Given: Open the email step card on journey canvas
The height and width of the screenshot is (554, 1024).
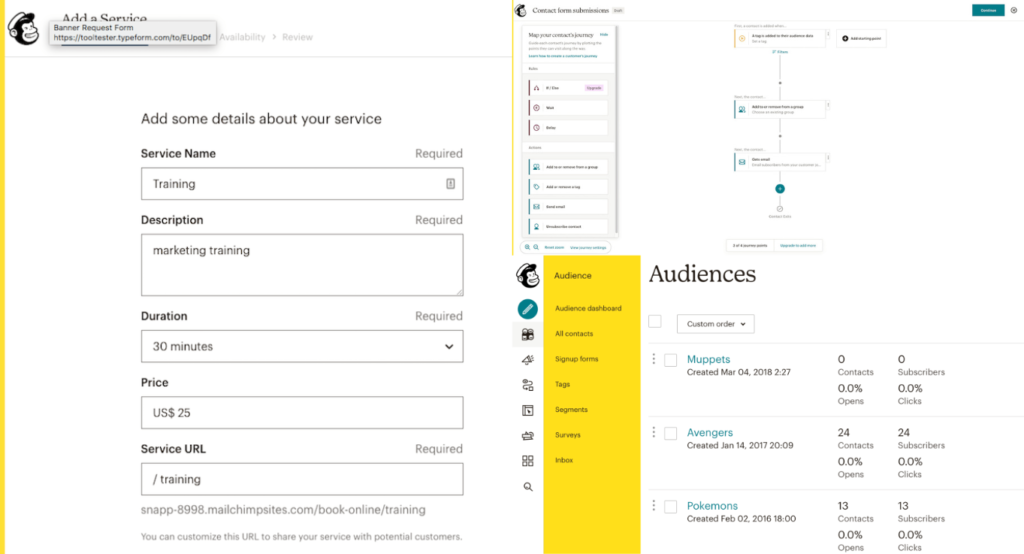Looking at the screenshot, I should pyautogui.click(x=780, y=162).
